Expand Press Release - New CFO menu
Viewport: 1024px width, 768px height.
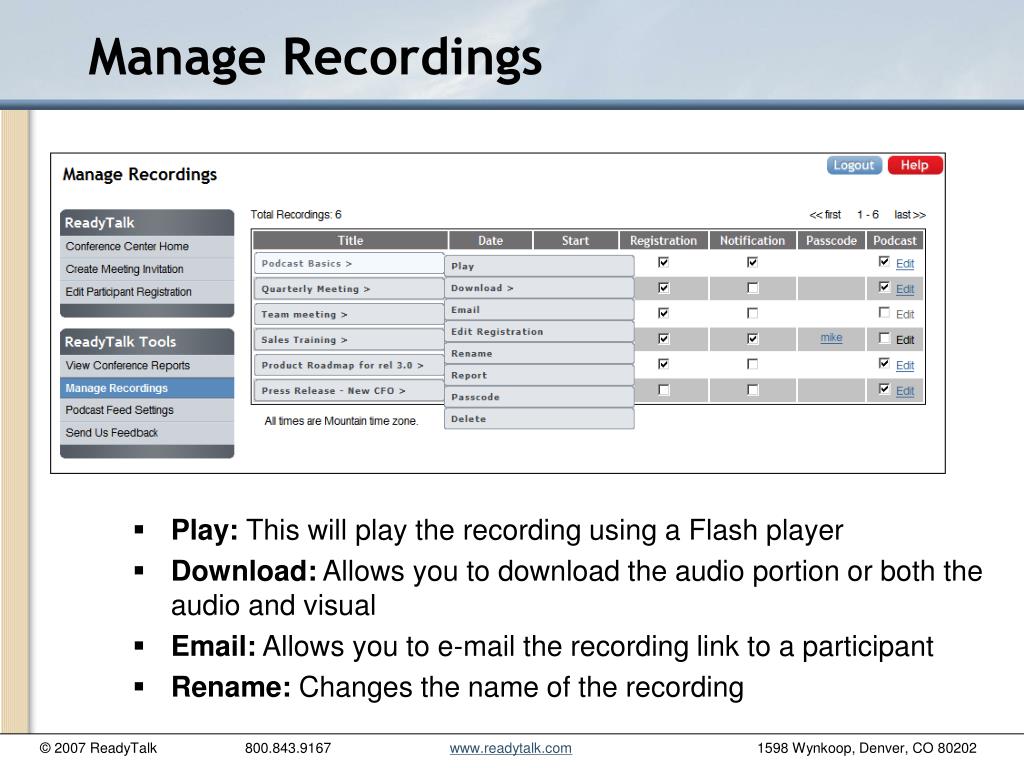point(349,391)
